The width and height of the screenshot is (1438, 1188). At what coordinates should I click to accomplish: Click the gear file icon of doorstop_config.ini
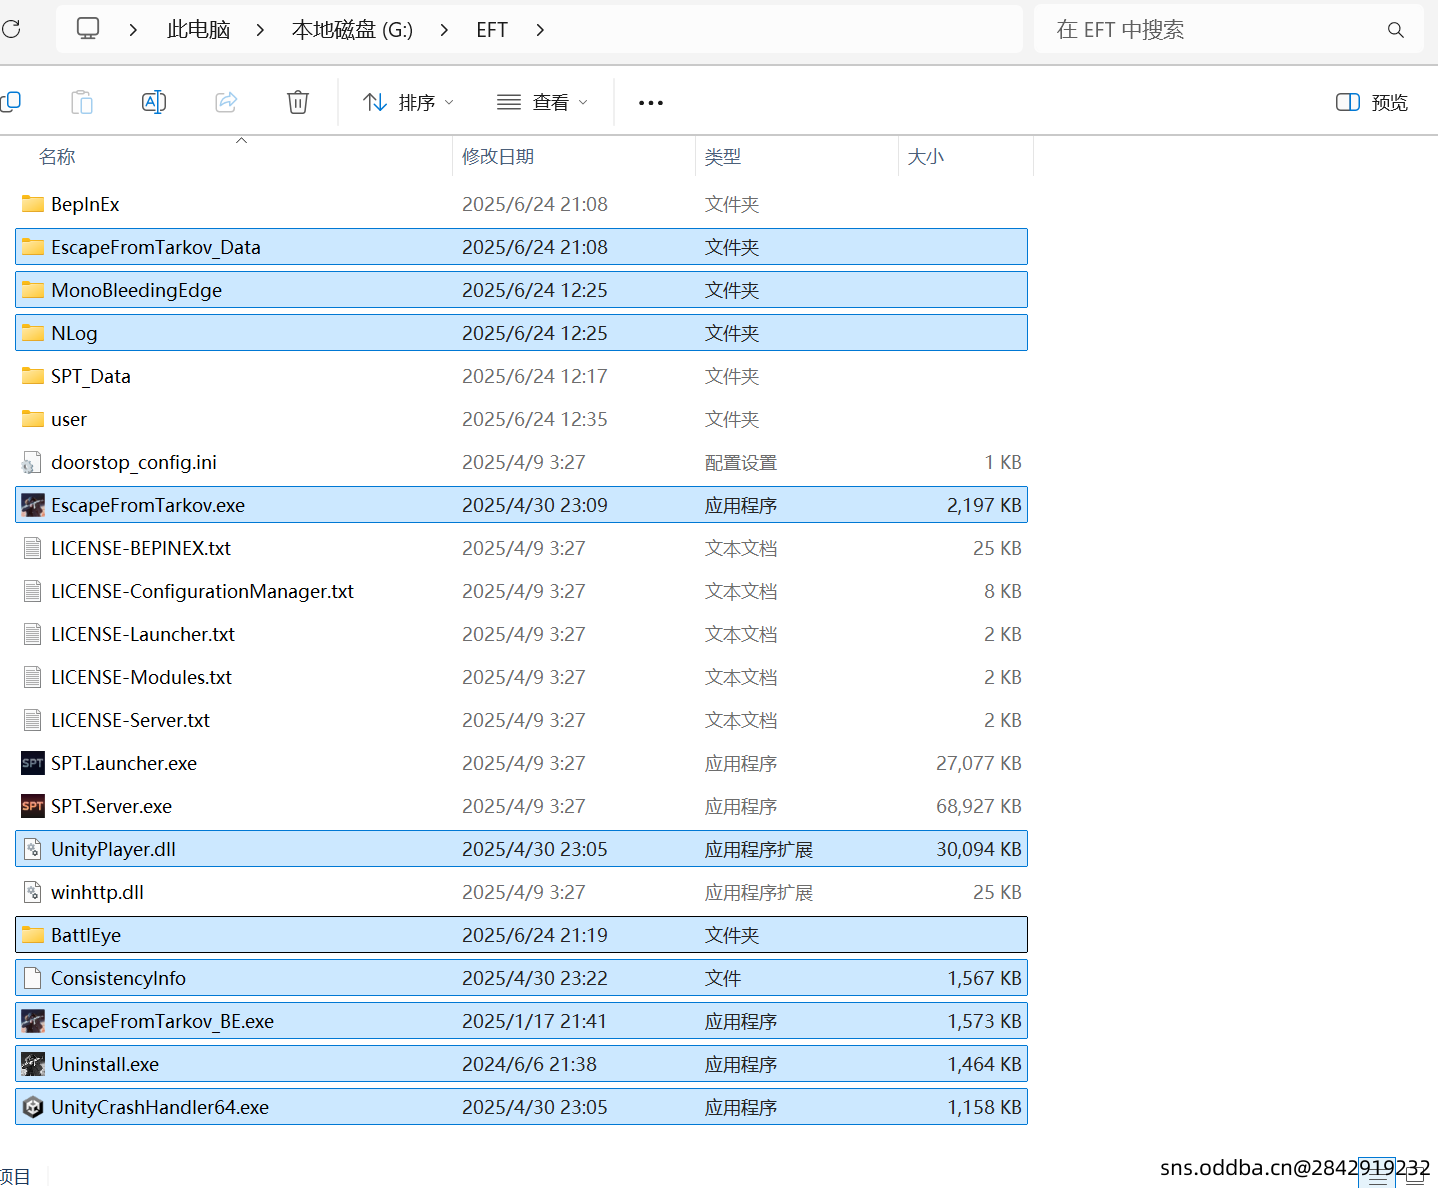pos(33,462)
